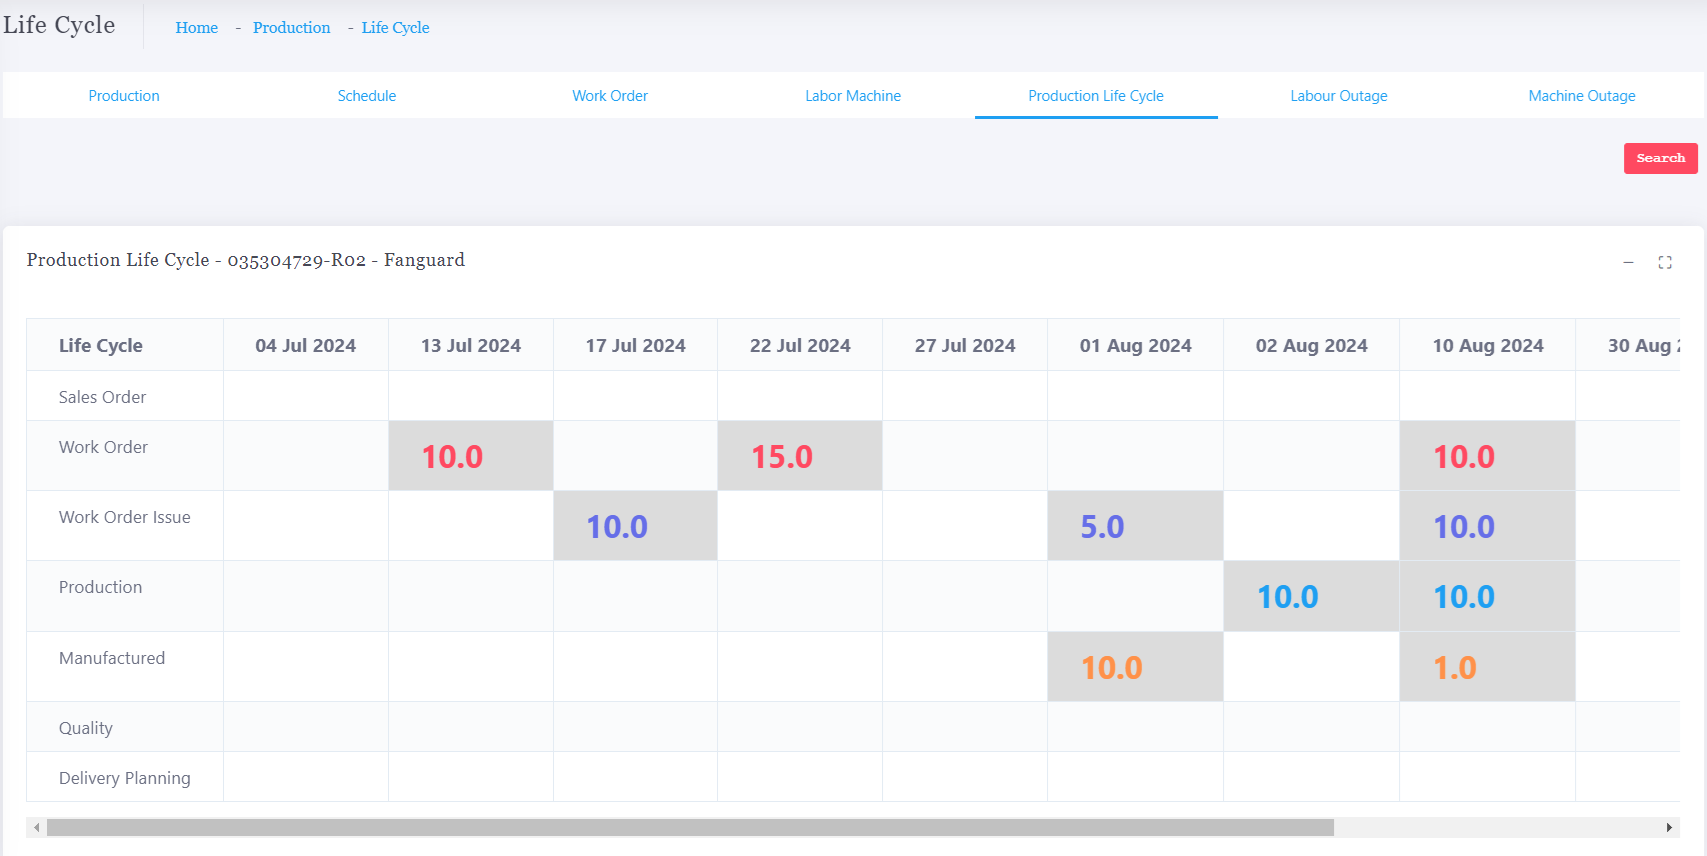Click the 10 Aug 2024 column header
The image size is (1707, 856).
tap(1488, 345)
